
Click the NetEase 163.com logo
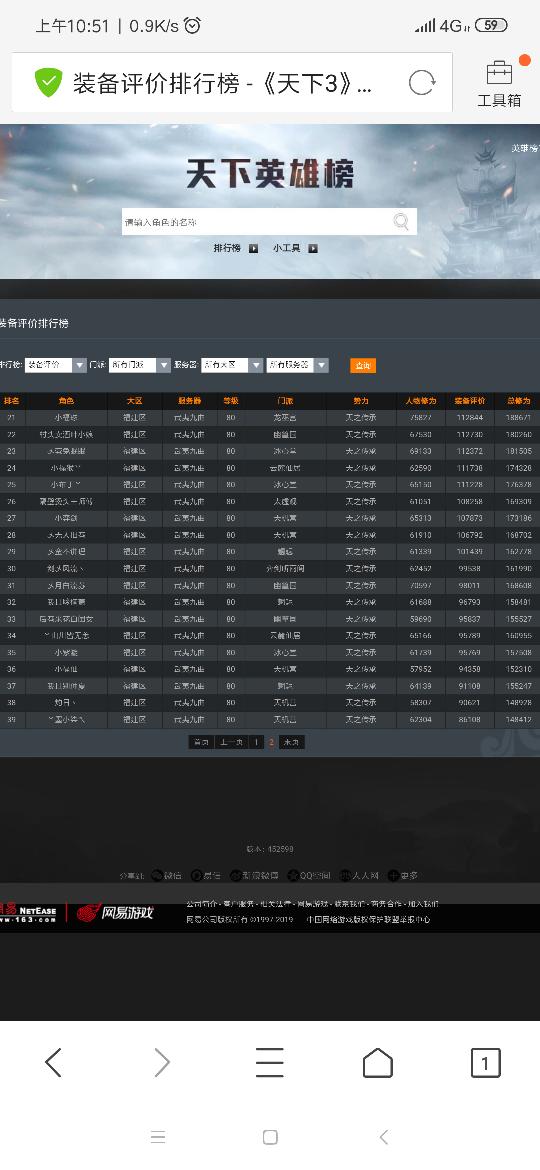click(x=28, y=914)
